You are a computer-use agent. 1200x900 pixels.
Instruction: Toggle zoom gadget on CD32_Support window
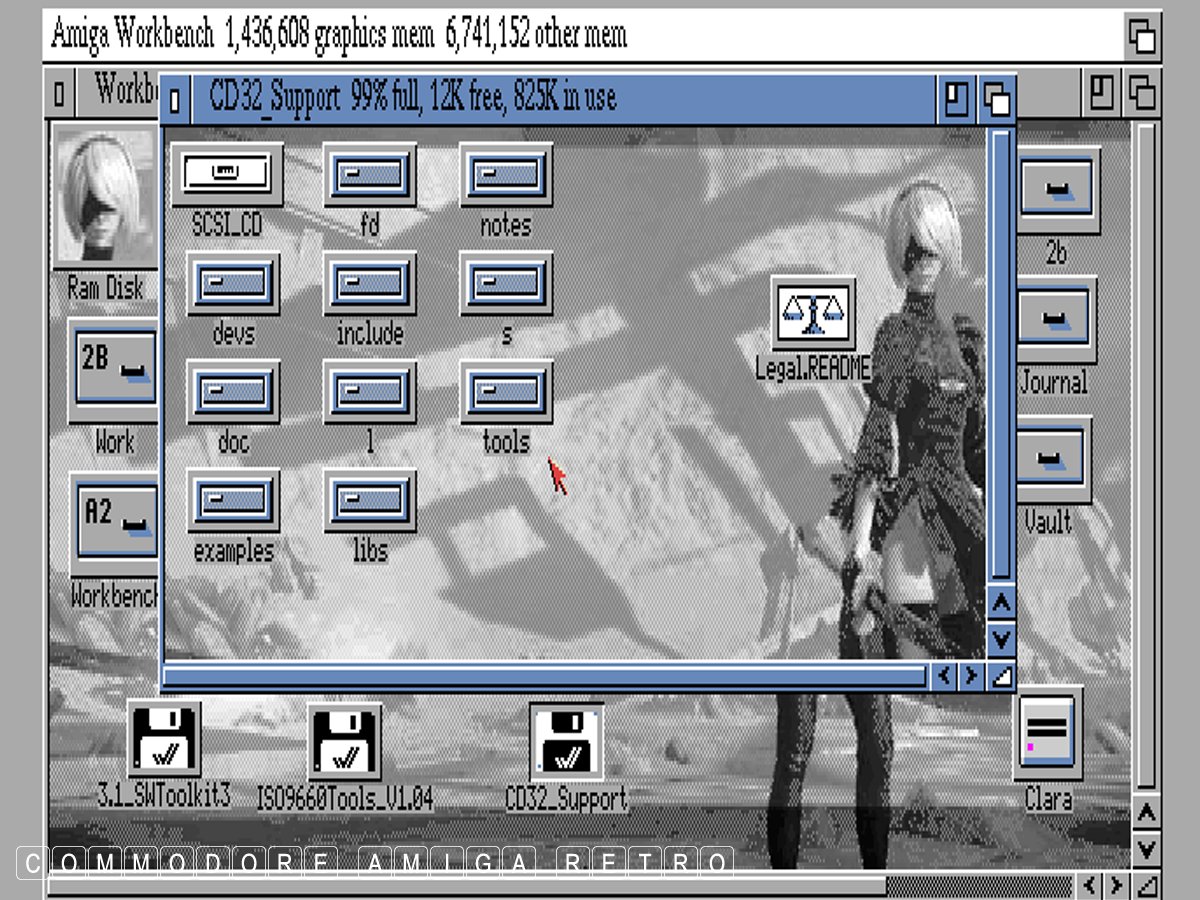[x=957, y=99]
